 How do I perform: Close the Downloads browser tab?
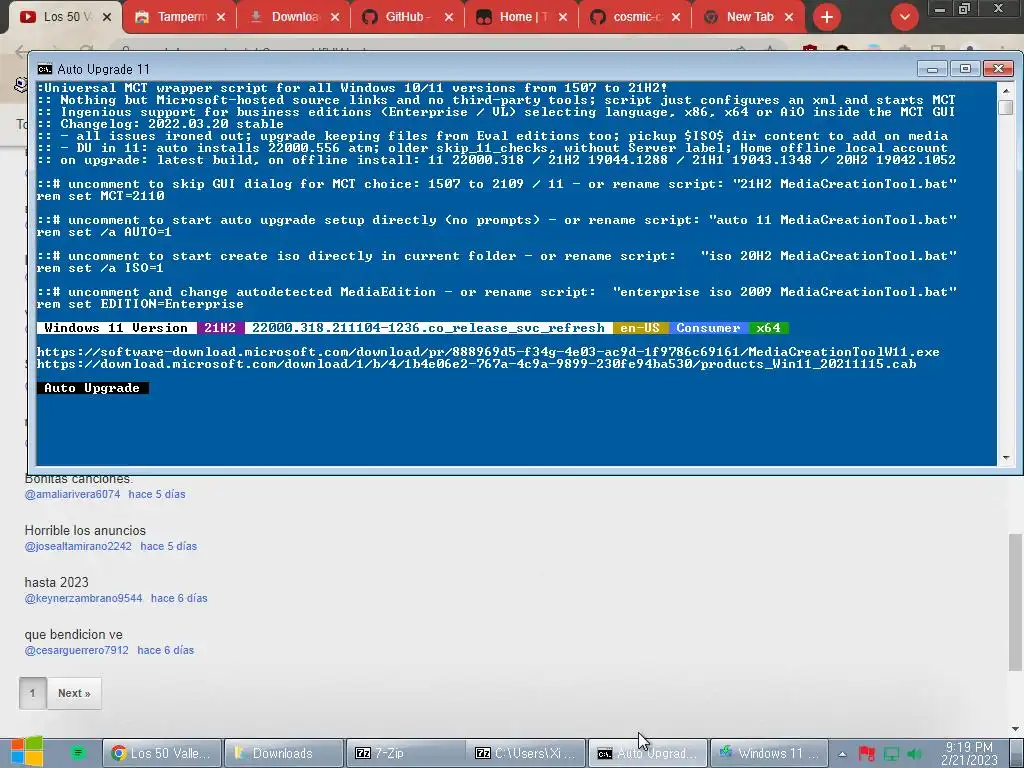[335, 17]
